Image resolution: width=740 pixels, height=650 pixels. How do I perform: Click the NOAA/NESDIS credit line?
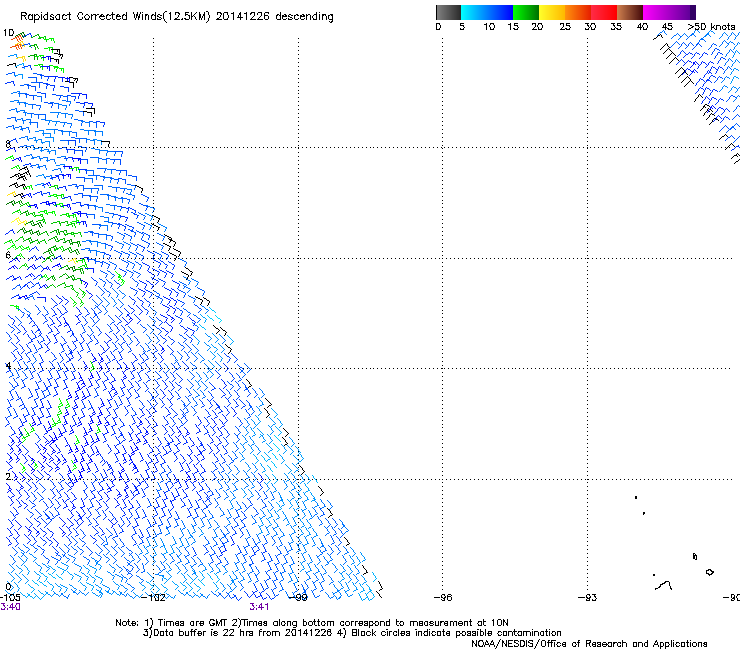(589, 644)
